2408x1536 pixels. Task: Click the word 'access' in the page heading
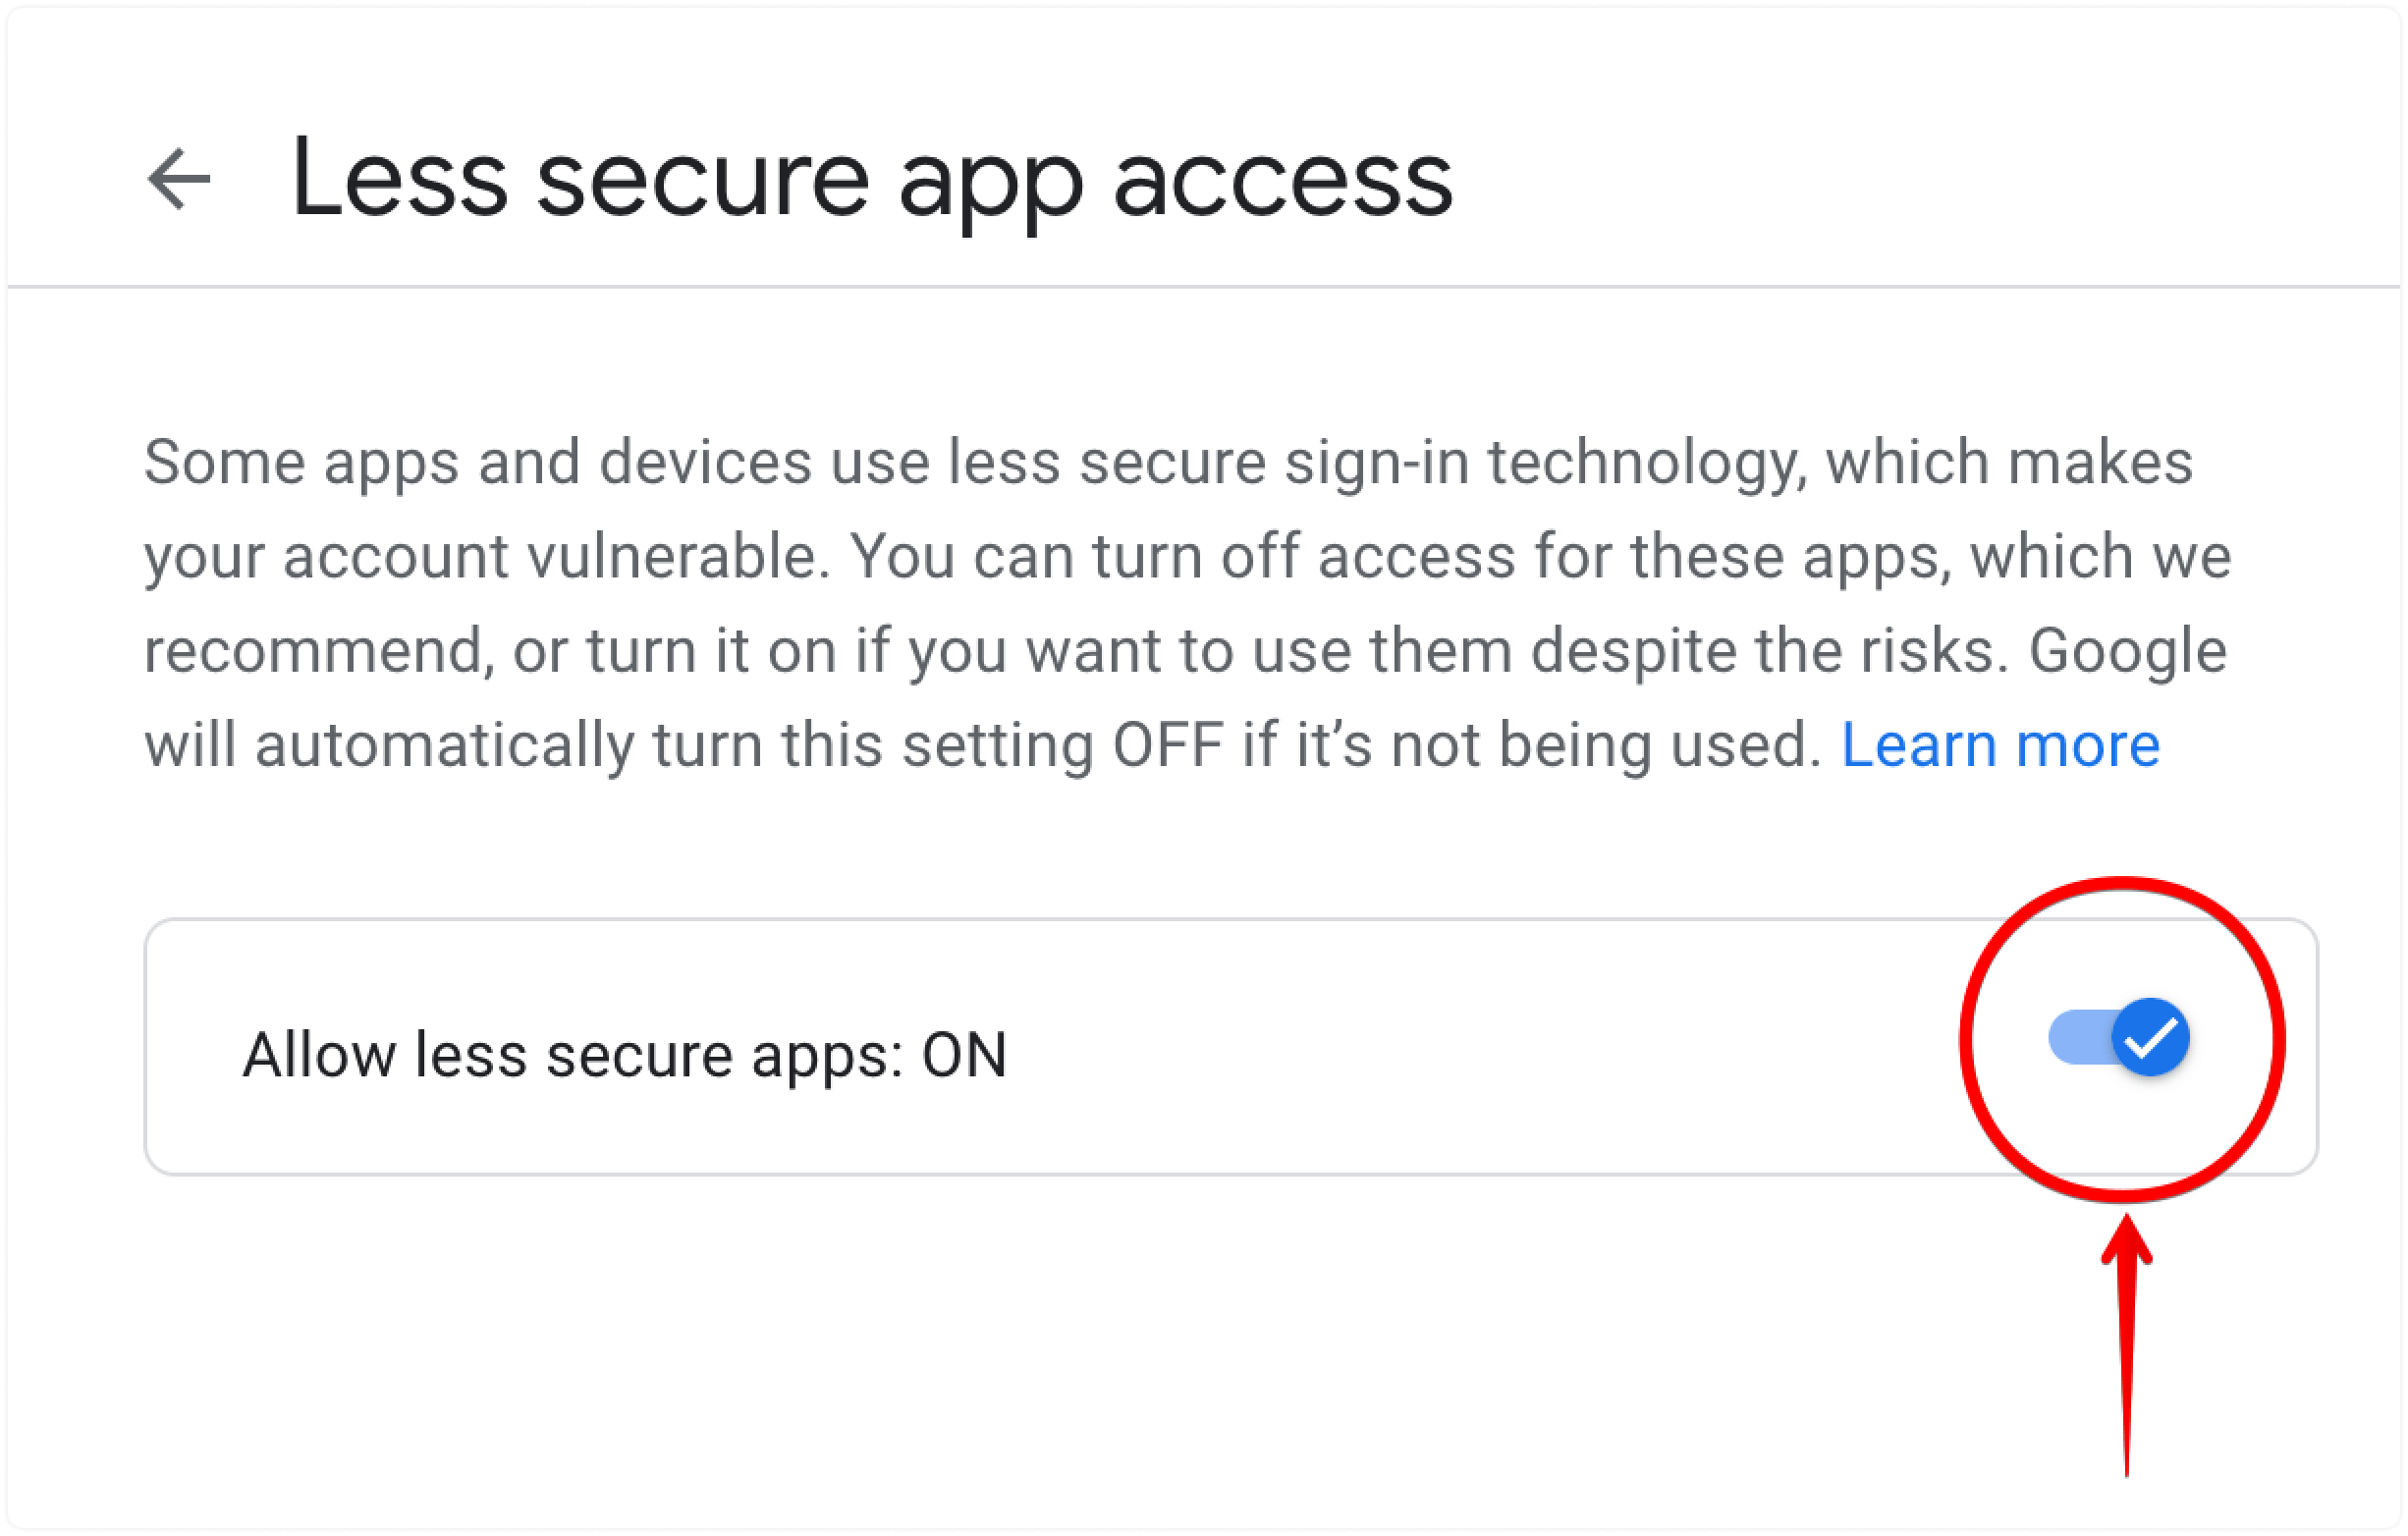click(1282, 182)
